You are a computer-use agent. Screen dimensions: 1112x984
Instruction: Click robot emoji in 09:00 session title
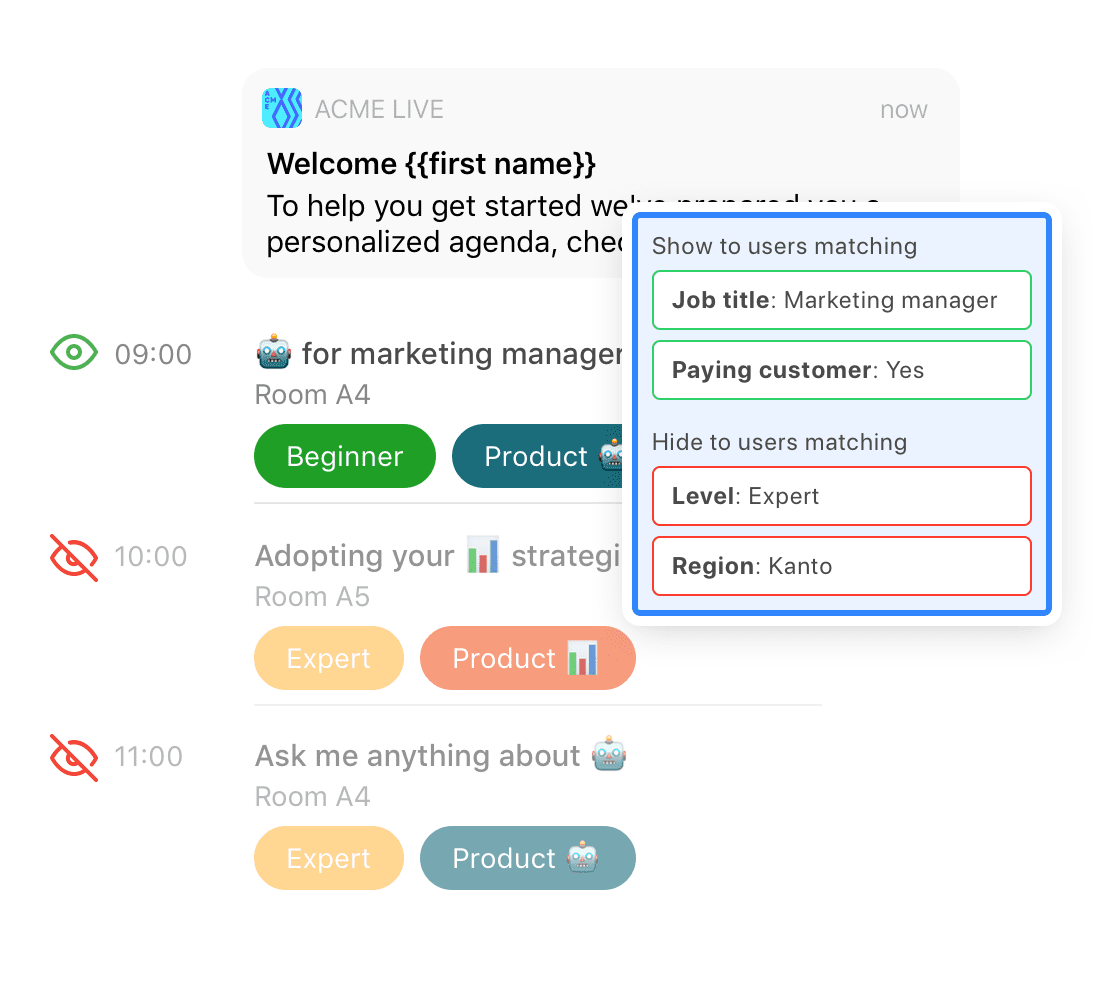coord(273,353)
